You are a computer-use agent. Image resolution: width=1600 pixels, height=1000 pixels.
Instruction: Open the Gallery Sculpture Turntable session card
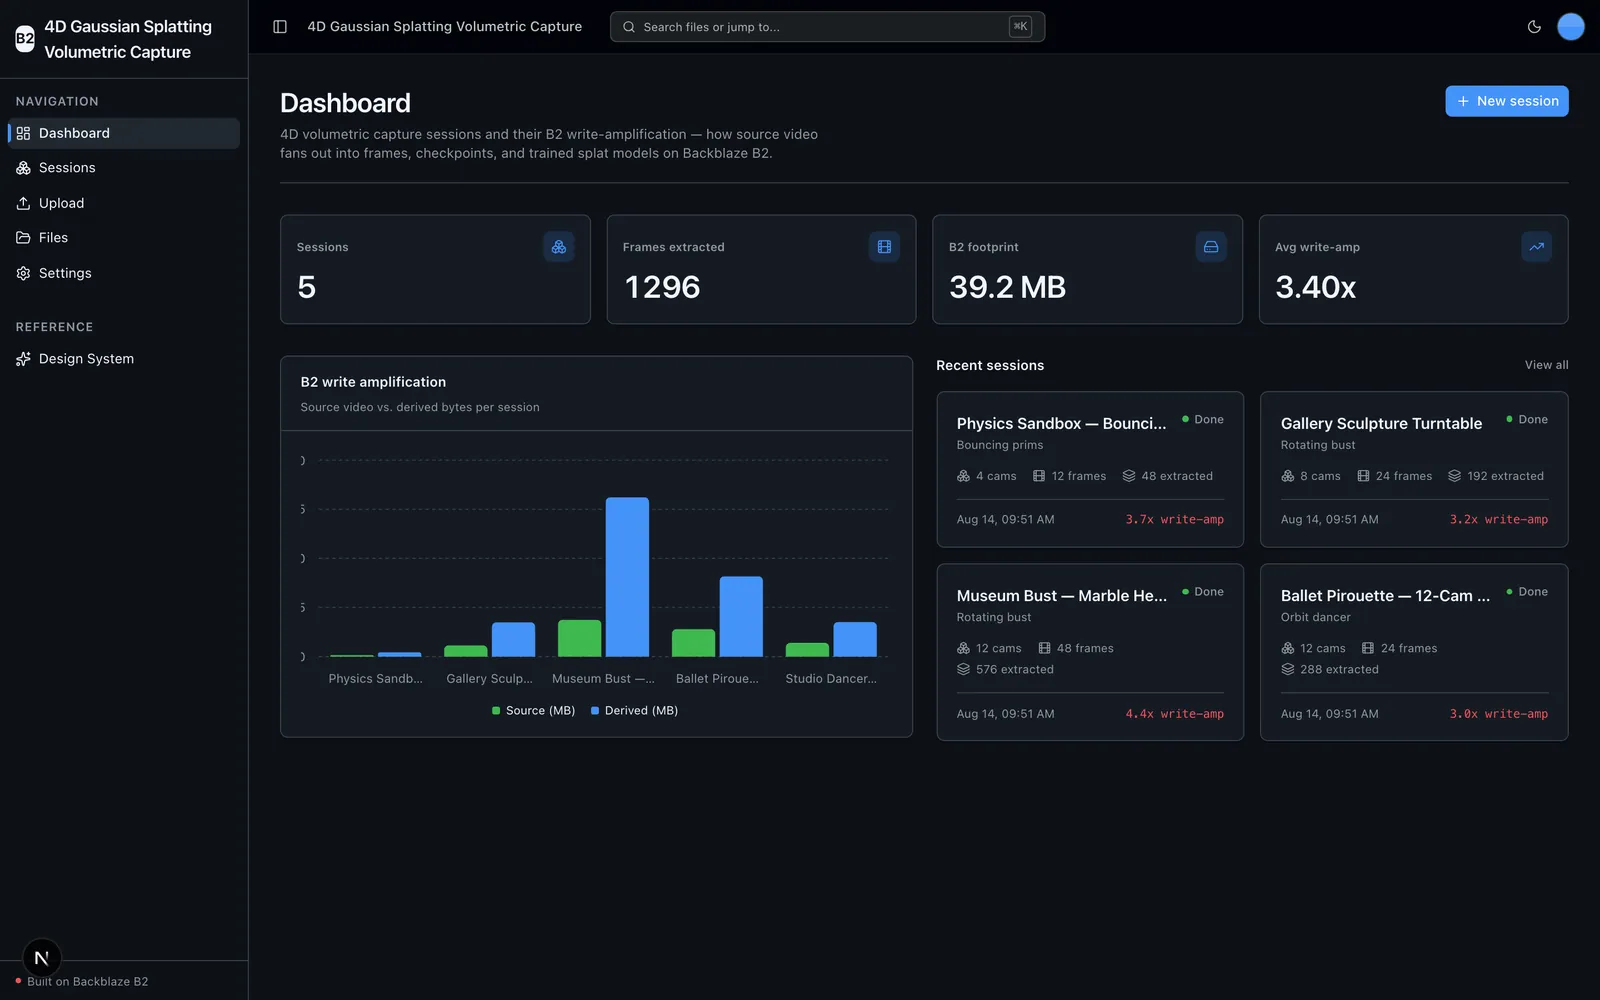click(x=1414, y=470)
